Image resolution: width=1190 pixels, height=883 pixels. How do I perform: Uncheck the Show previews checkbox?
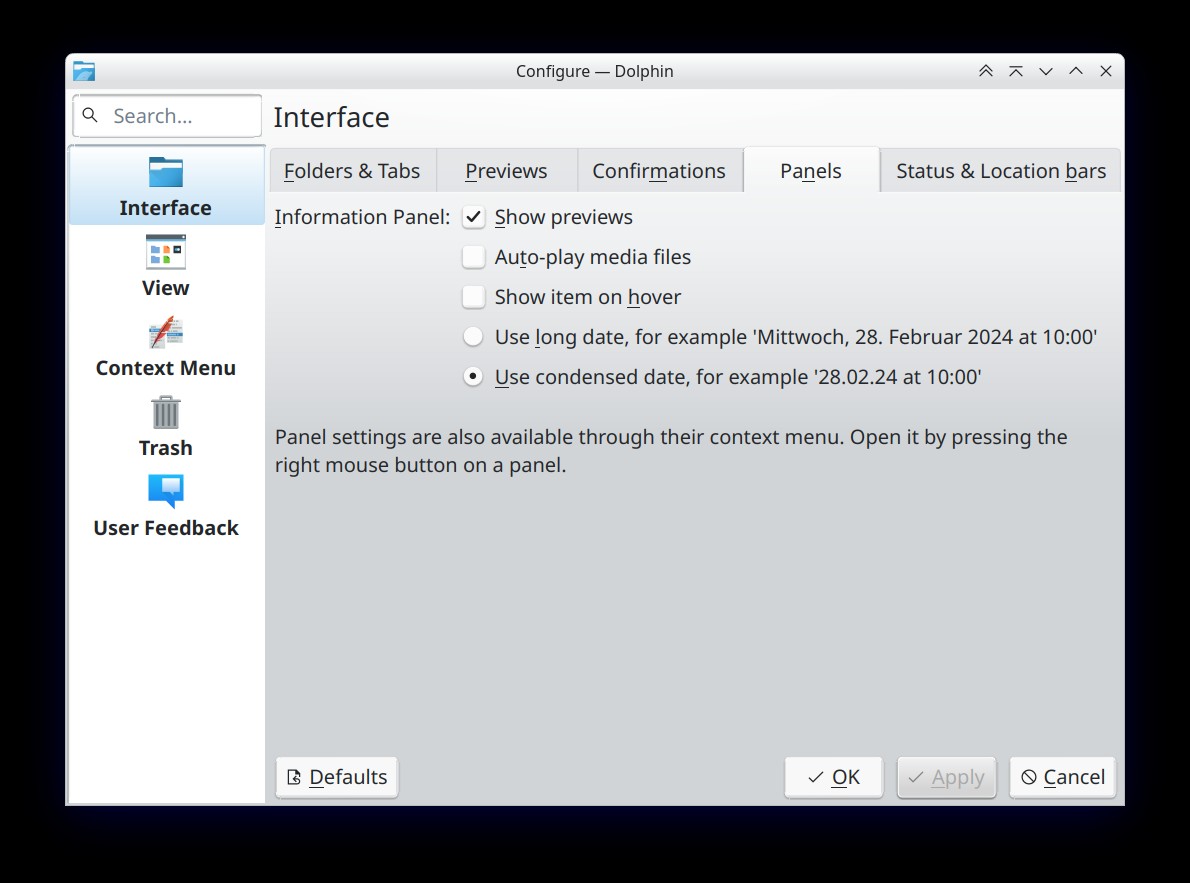474,217
